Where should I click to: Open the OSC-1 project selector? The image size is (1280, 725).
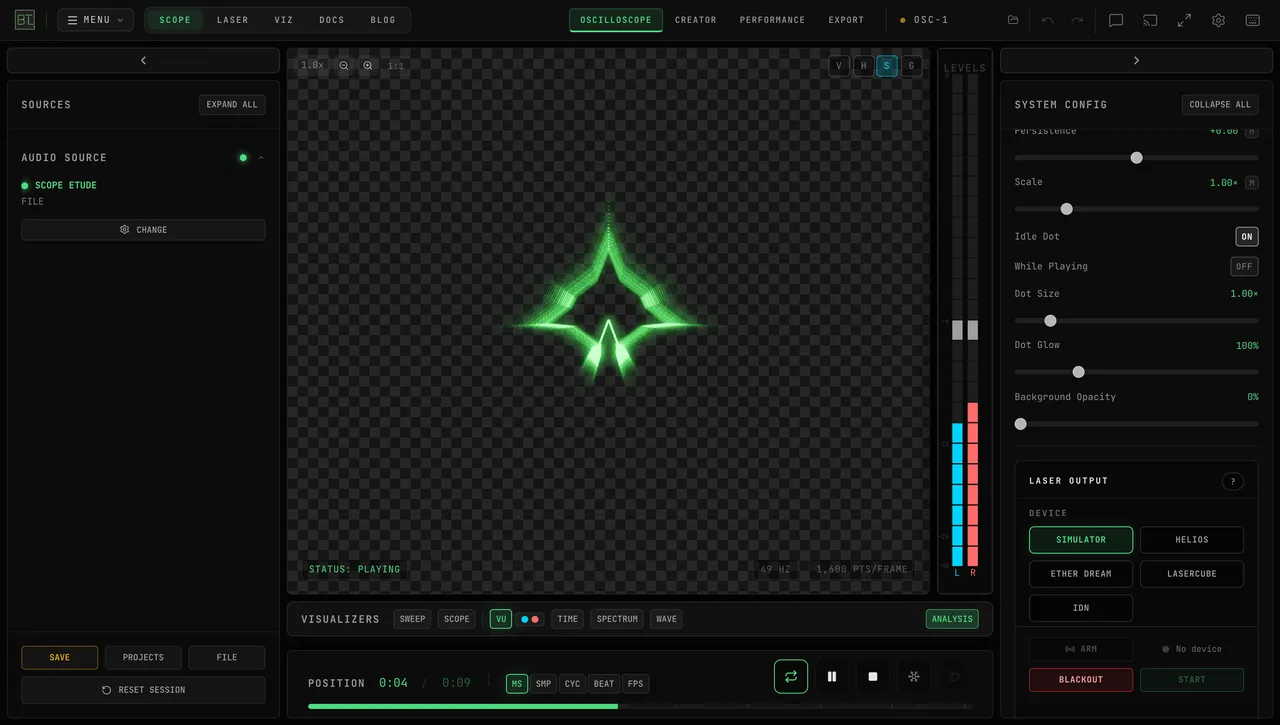(x=925, y=20)
